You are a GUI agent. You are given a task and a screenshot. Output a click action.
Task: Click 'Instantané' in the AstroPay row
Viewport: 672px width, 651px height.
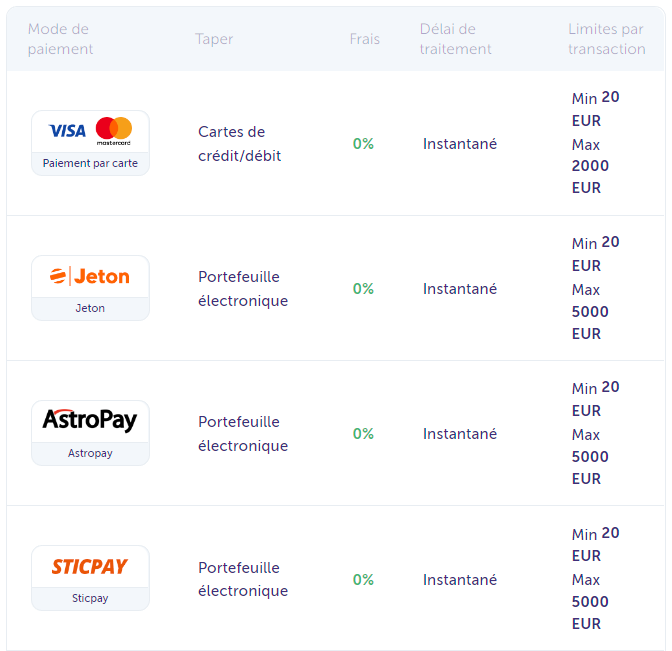pyautogui.click(x=460, y=434)
